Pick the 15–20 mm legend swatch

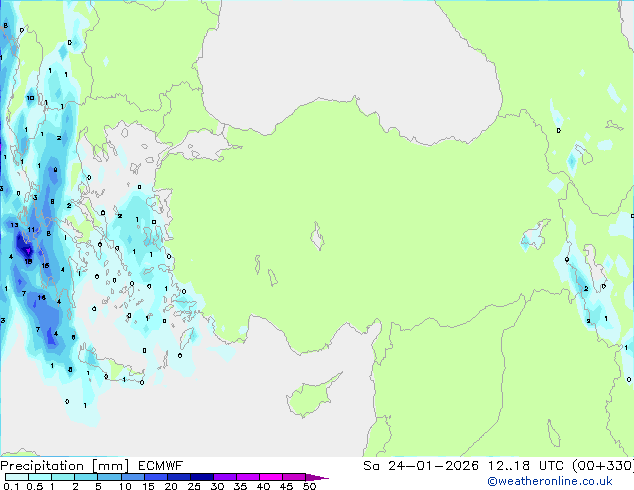point(155,477)
